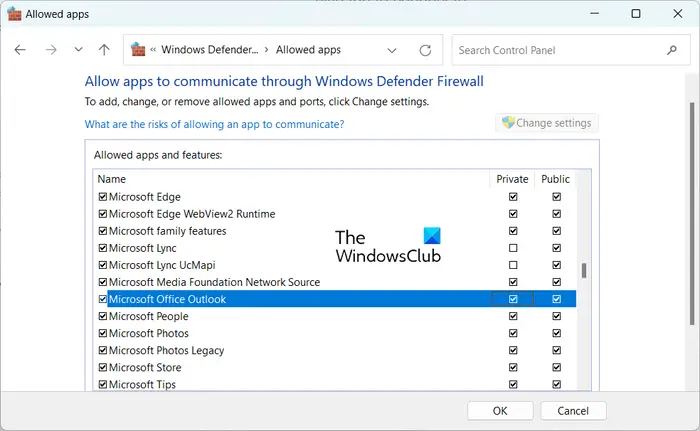Toggle Microsoft Edge WebView2 Runtime name checkbox
The image size is (700, 431).
(x=103, y=213)
